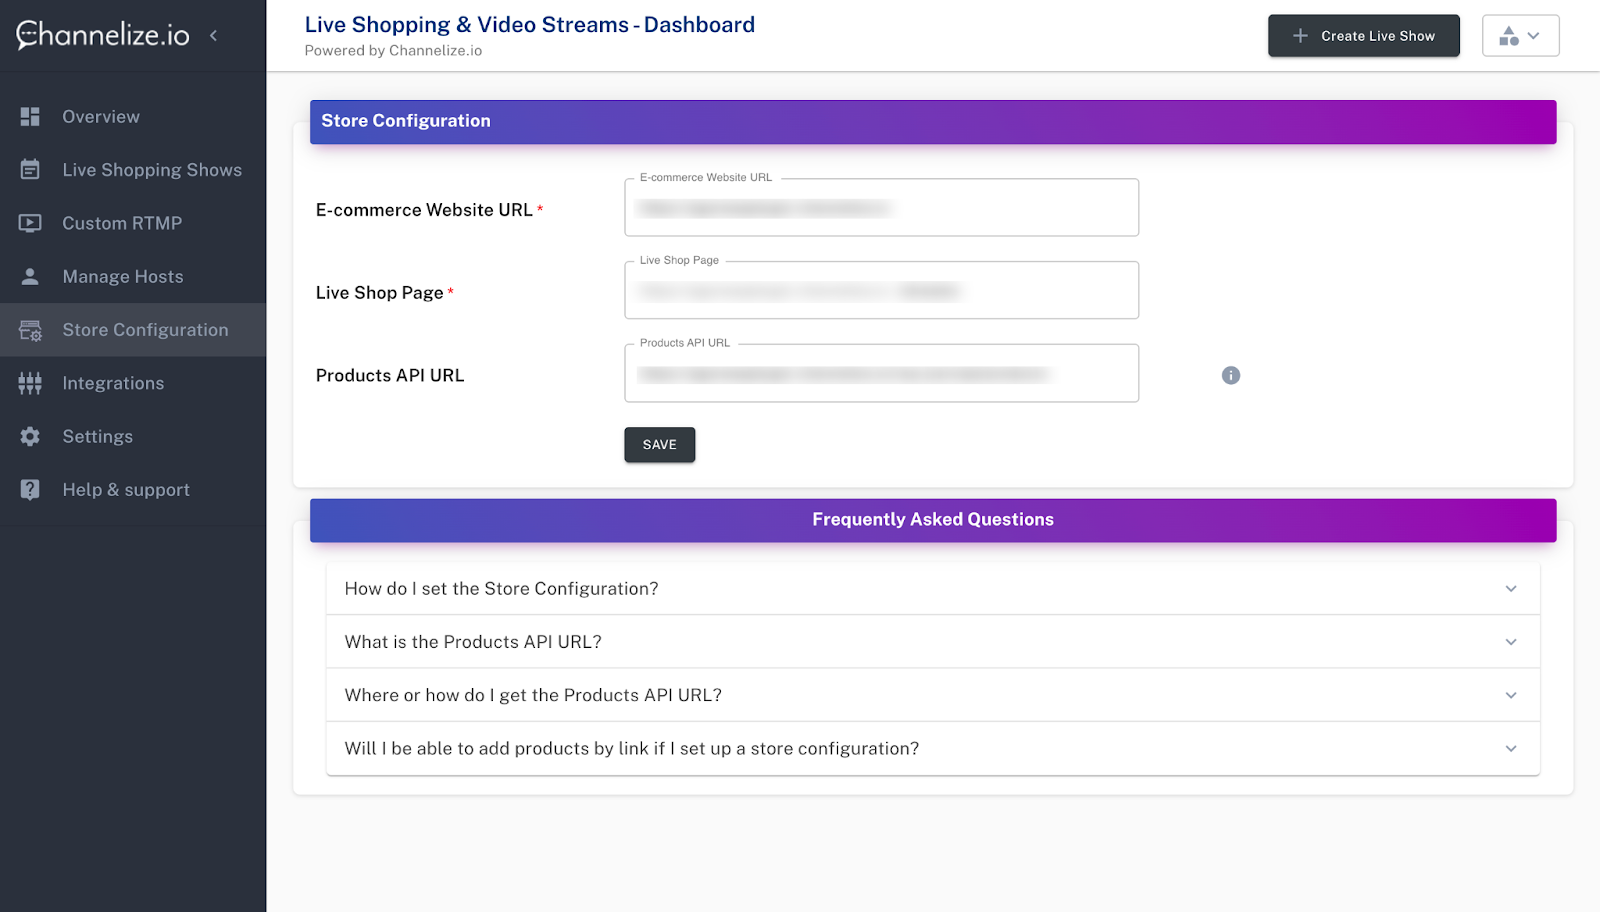This screenshot has width=1600, height=912.
Task: Open the Integrations page
Action: point(133,383)
